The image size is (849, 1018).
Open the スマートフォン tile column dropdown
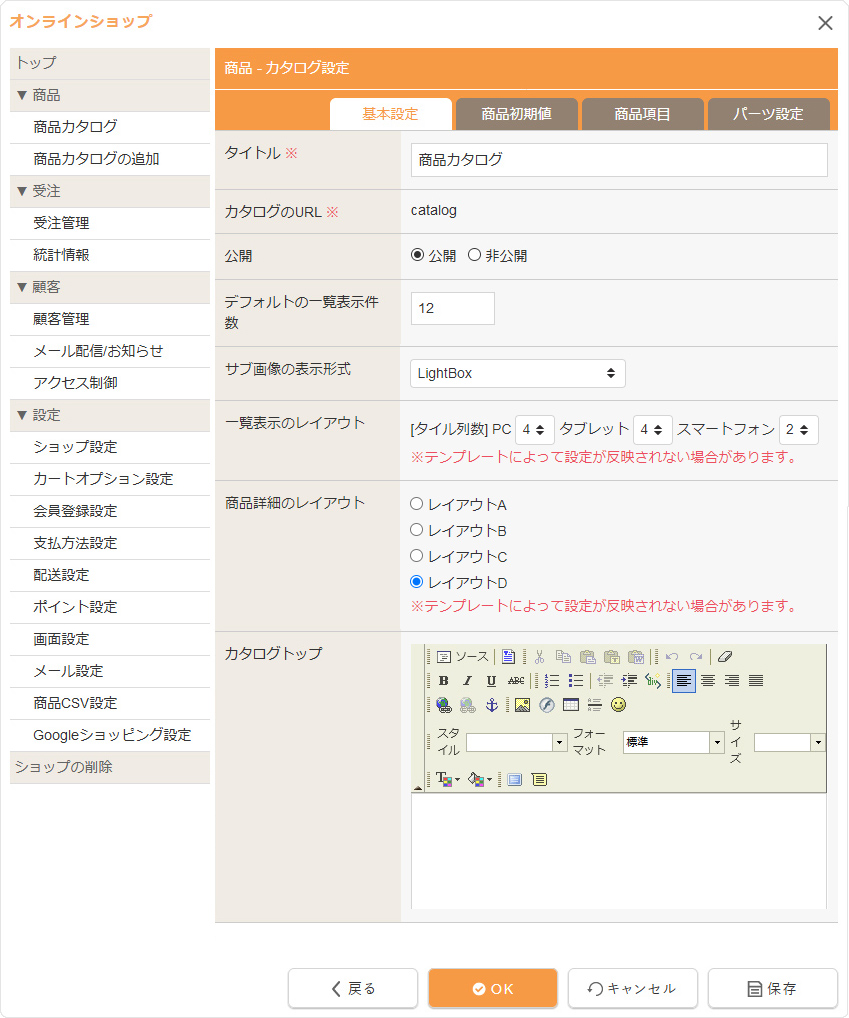798,430
